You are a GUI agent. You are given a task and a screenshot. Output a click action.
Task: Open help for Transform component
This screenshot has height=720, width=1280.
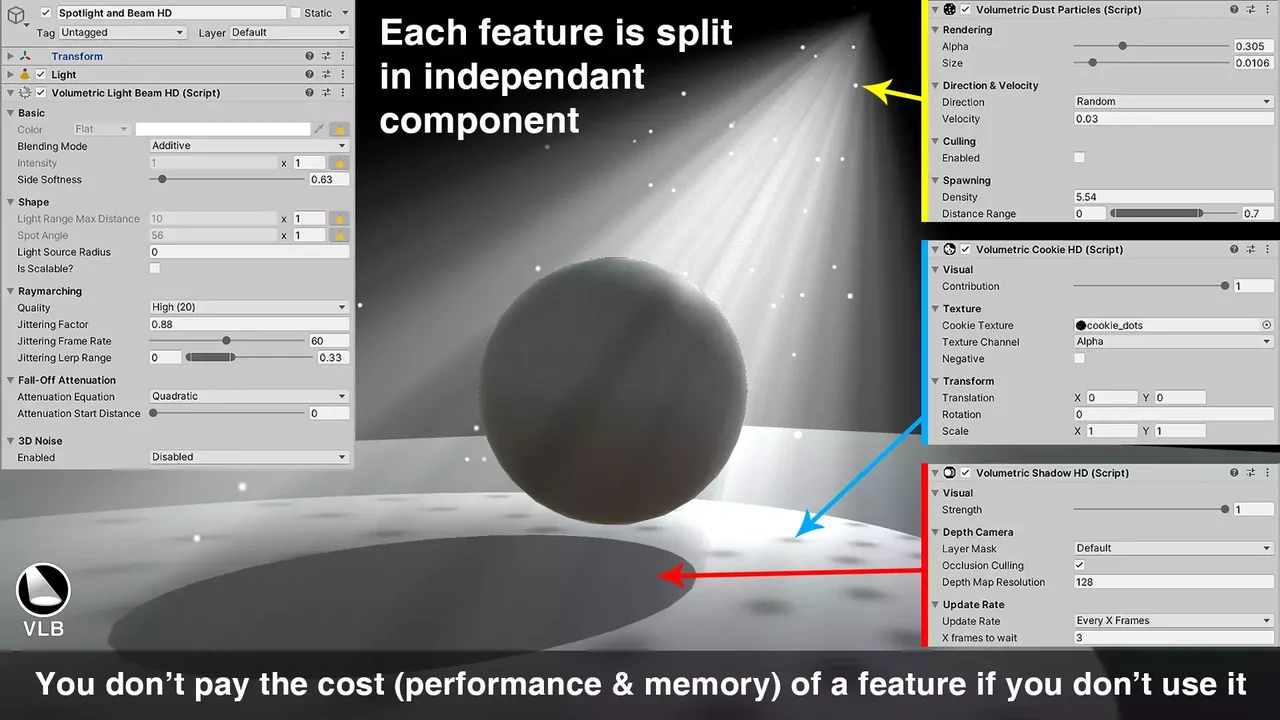point(310,57)
